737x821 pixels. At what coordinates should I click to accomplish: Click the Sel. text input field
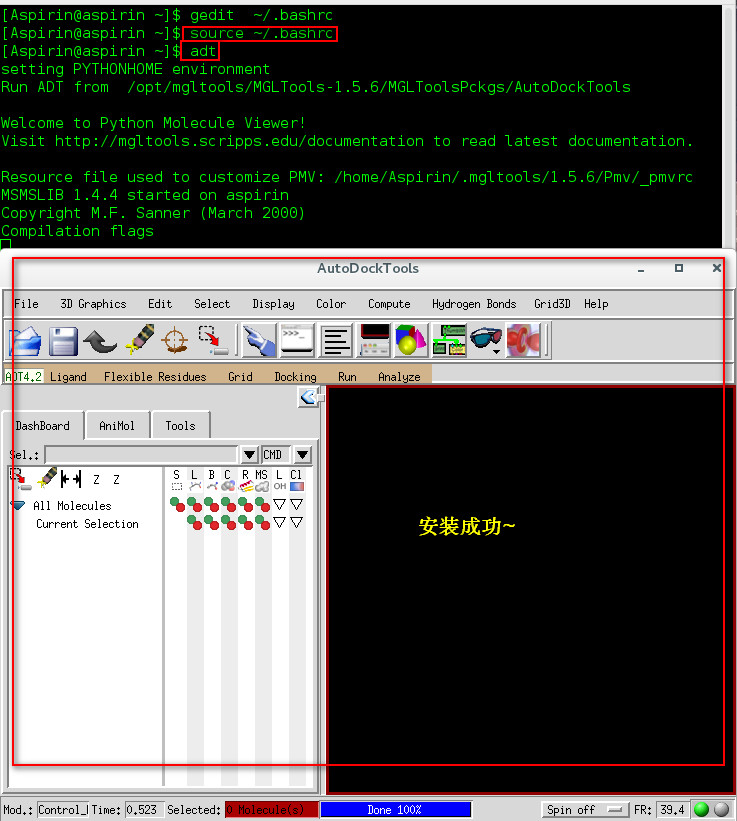coord(141,454)
